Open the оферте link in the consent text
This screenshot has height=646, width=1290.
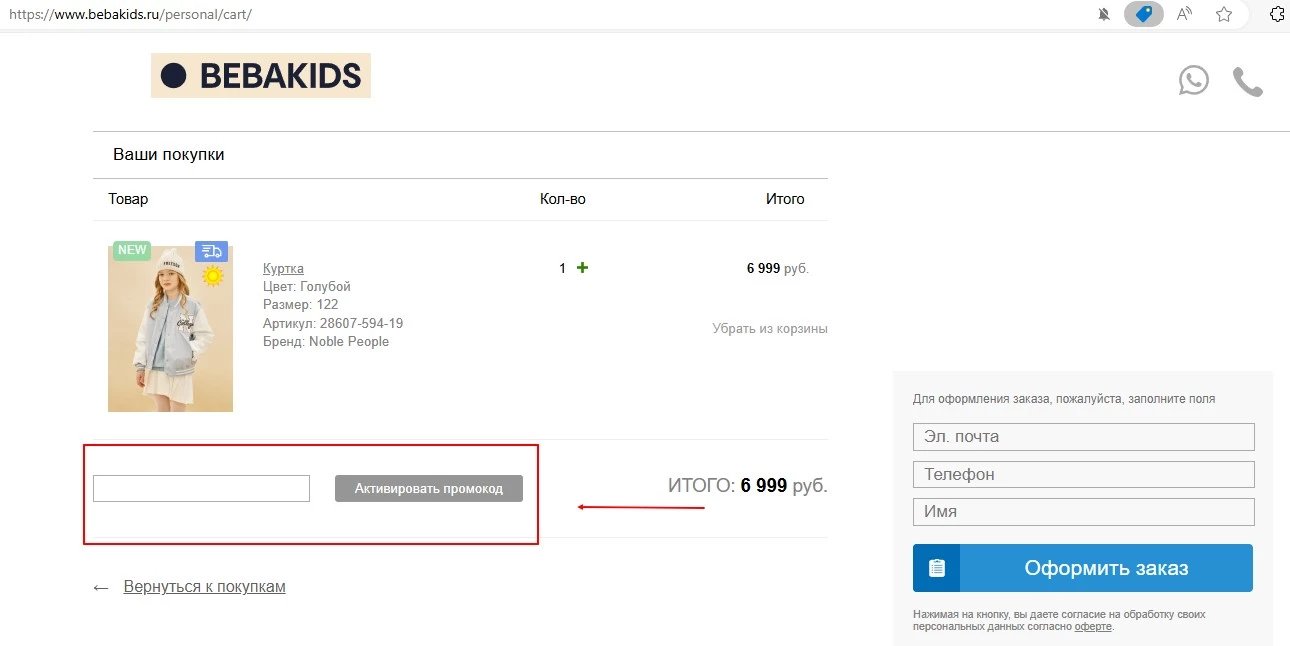(x=1091, y=625)
